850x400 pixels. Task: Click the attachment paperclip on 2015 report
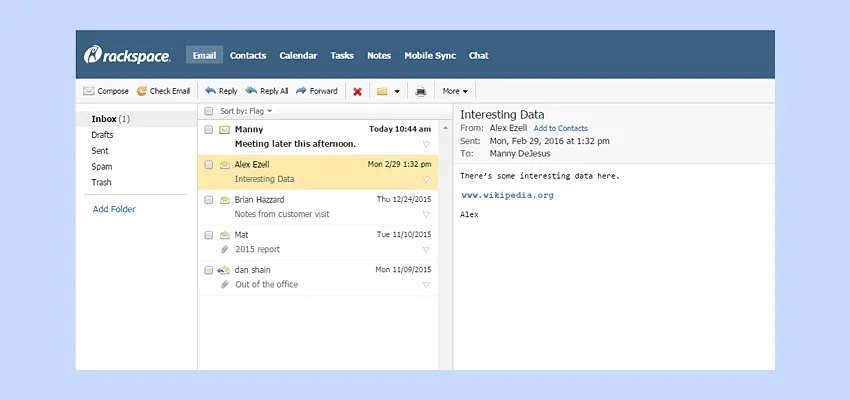pos(225,249)
